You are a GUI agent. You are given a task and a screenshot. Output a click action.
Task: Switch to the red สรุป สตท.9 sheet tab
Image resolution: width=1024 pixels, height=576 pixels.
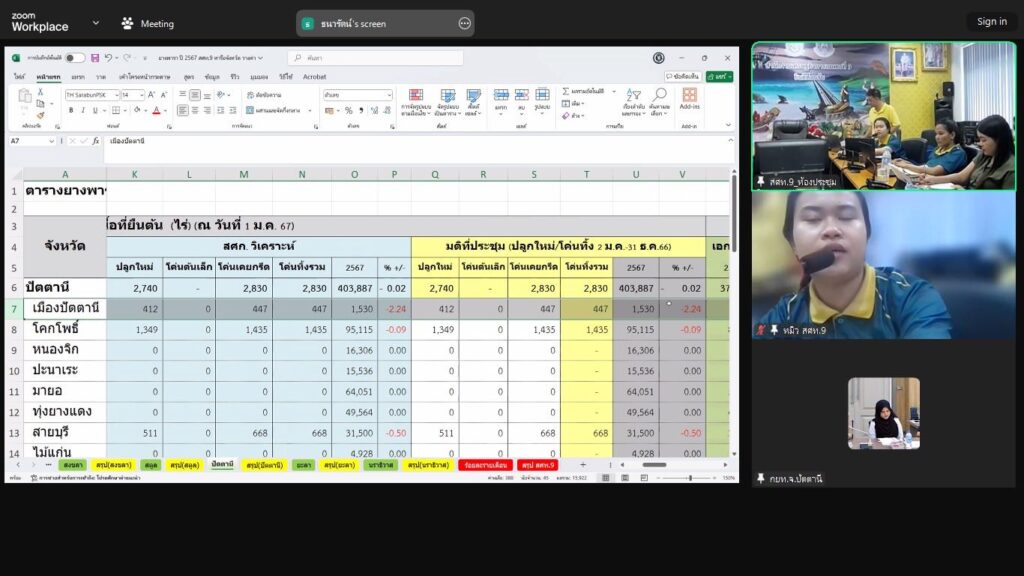click(538, 465)
